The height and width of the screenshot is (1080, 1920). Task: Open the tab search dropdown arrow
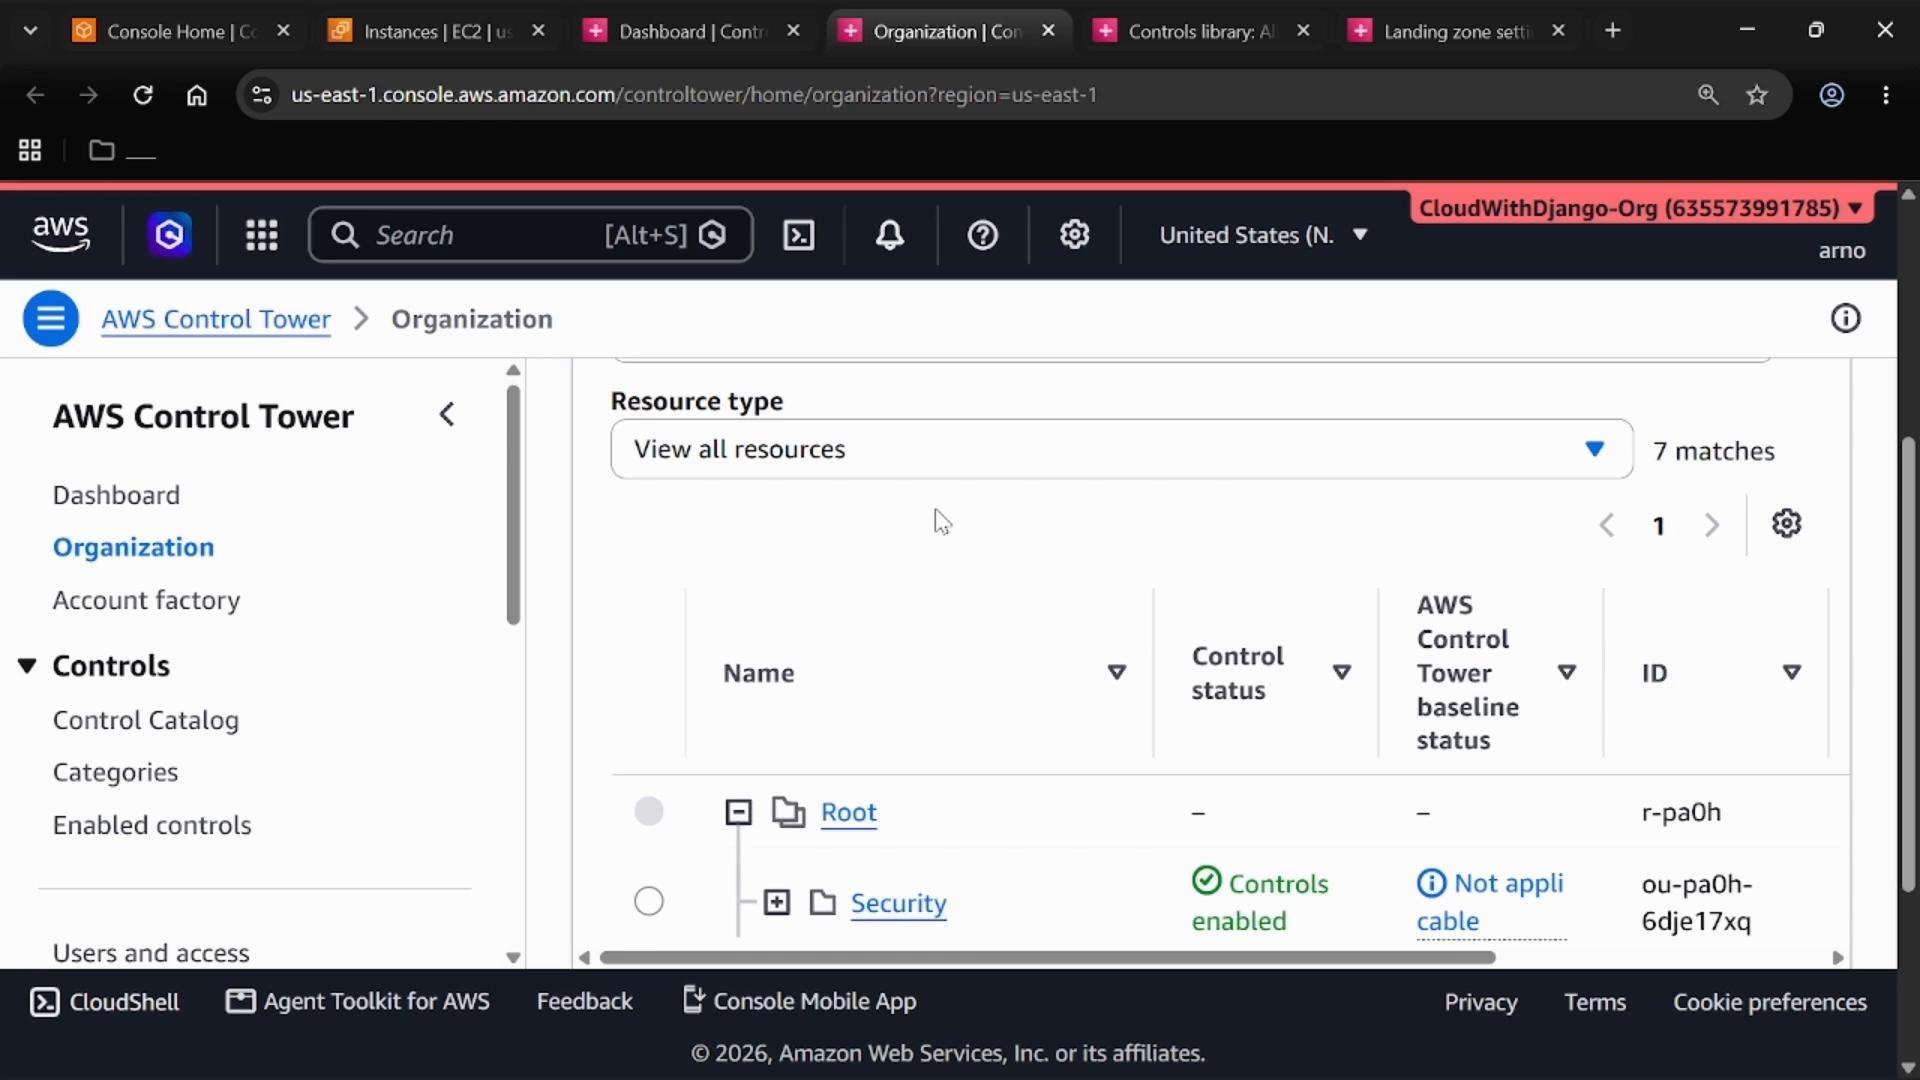(x=30, y=31)
